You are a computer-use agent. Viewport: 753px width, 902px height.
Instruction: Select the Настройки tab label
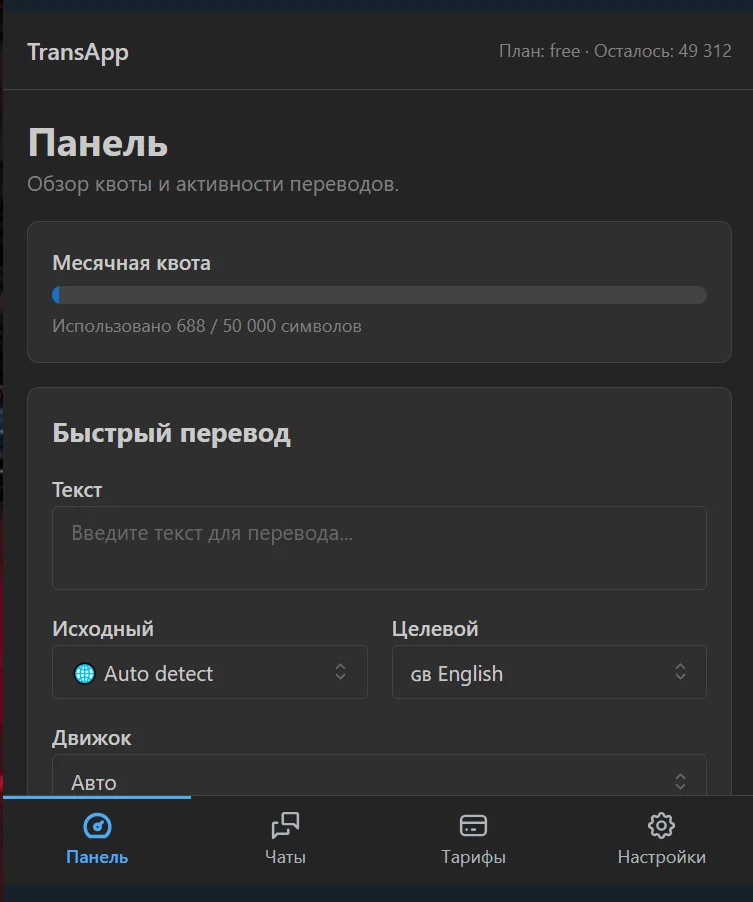click(662, 857)
